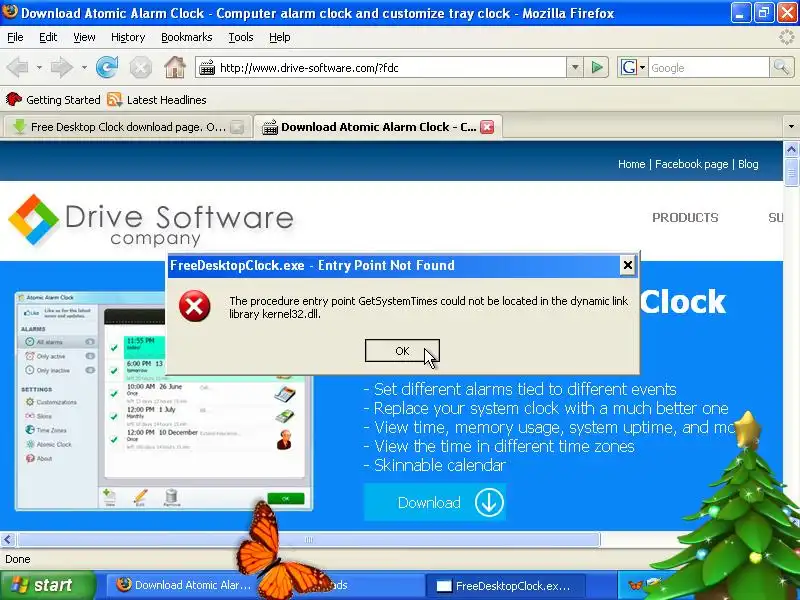Viewport: 800px width, 600px height.
Task: Open the Home link on the page
Action: click(631, 164)
